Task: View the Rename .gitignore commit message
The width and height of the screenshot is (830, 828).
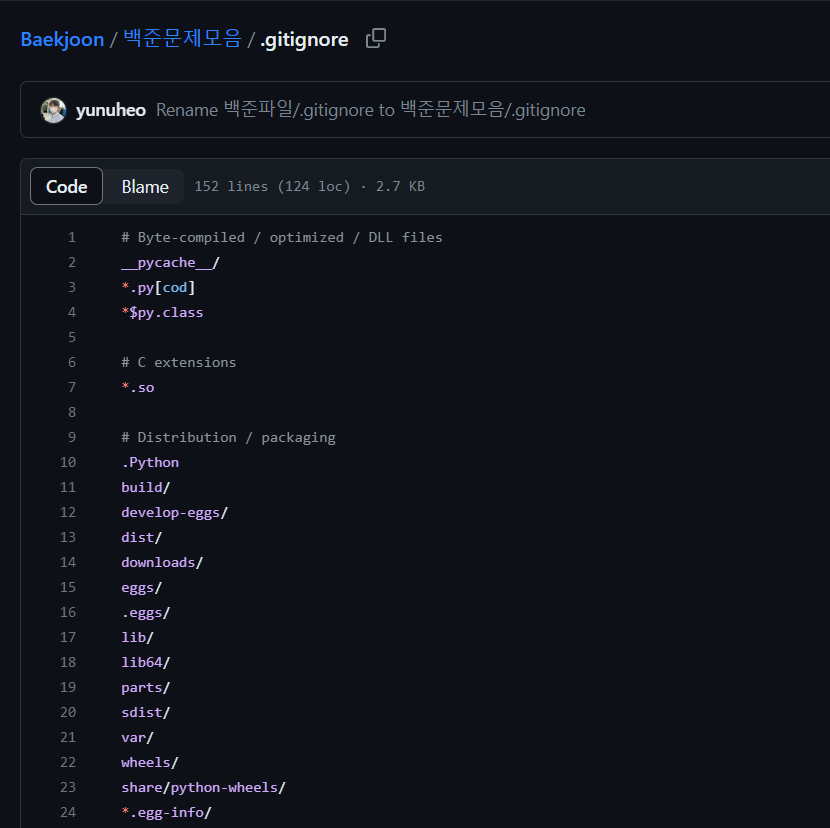Action: coord(371,110)
